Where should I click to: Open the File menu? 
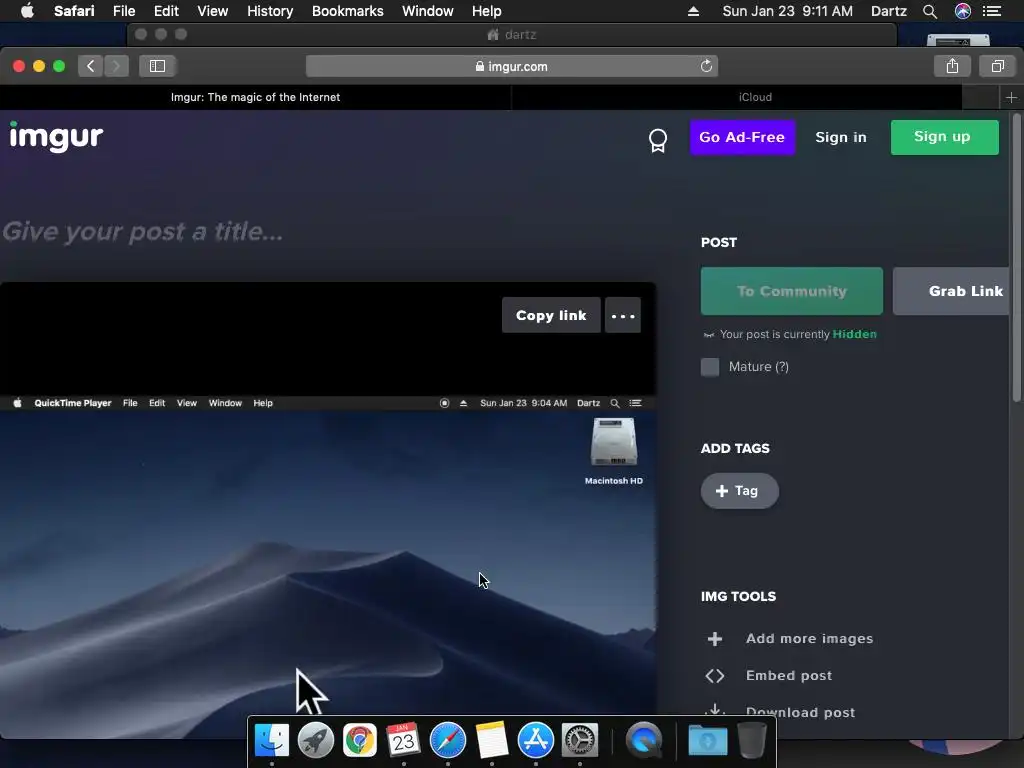[123, 11]
